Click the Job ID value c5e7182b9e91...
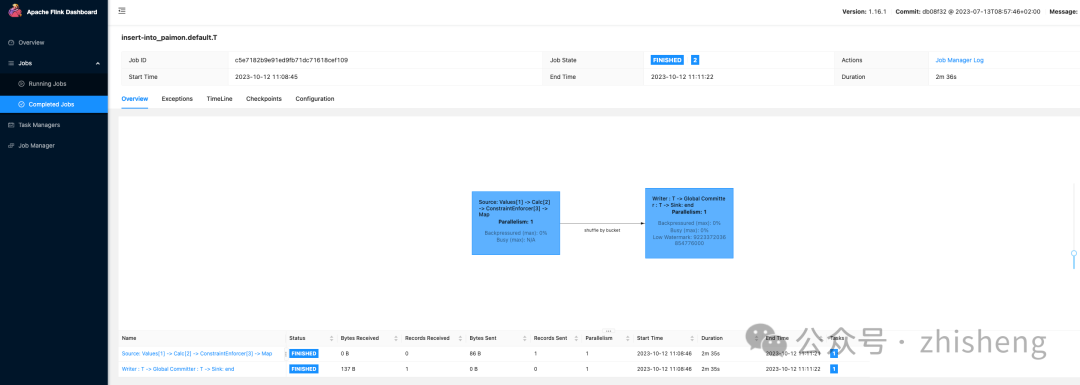 tap(291, 61)
